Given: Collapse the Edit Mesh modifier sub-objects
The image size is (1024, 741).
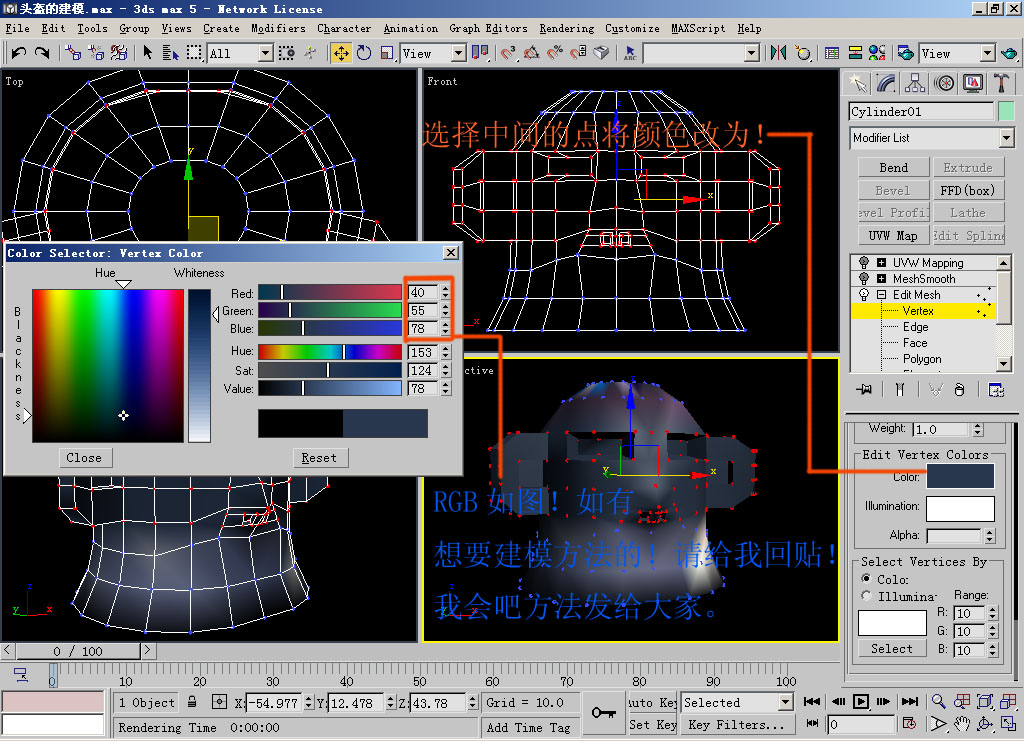Looking at the screenshot, I should point(882,295).
